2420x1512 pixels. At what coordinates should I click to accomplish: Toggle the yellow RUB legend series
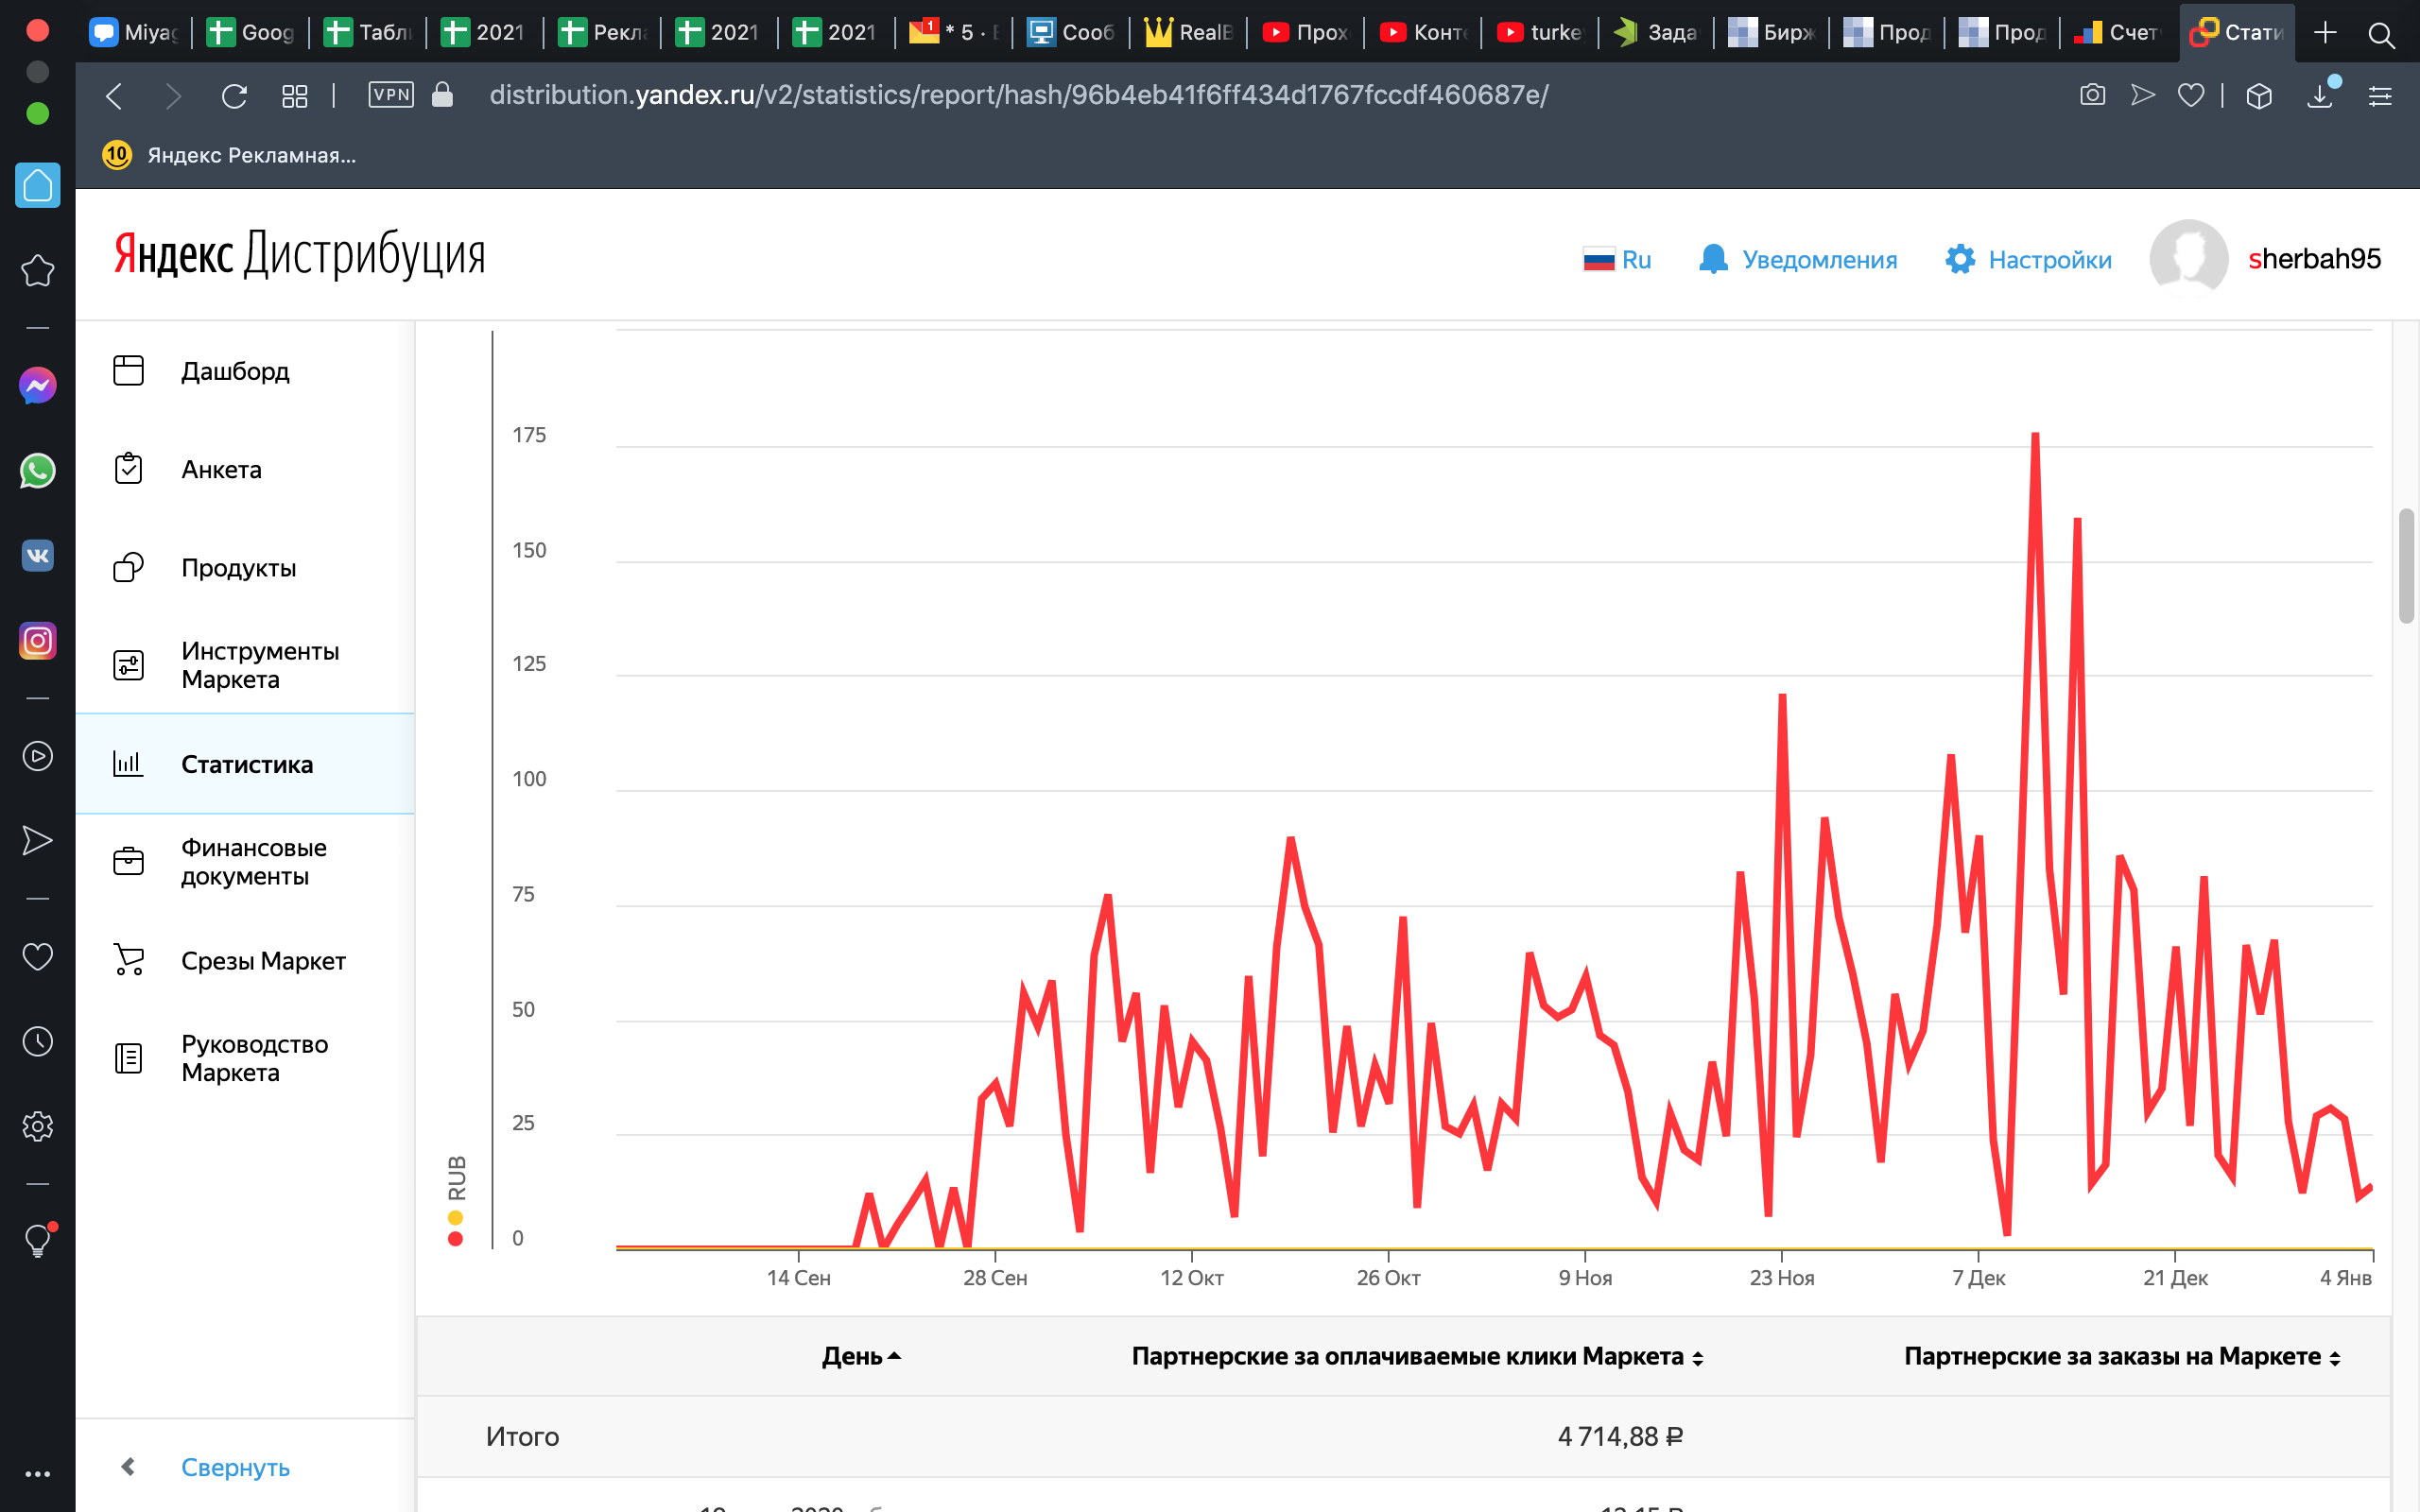tap(456, 1218)
